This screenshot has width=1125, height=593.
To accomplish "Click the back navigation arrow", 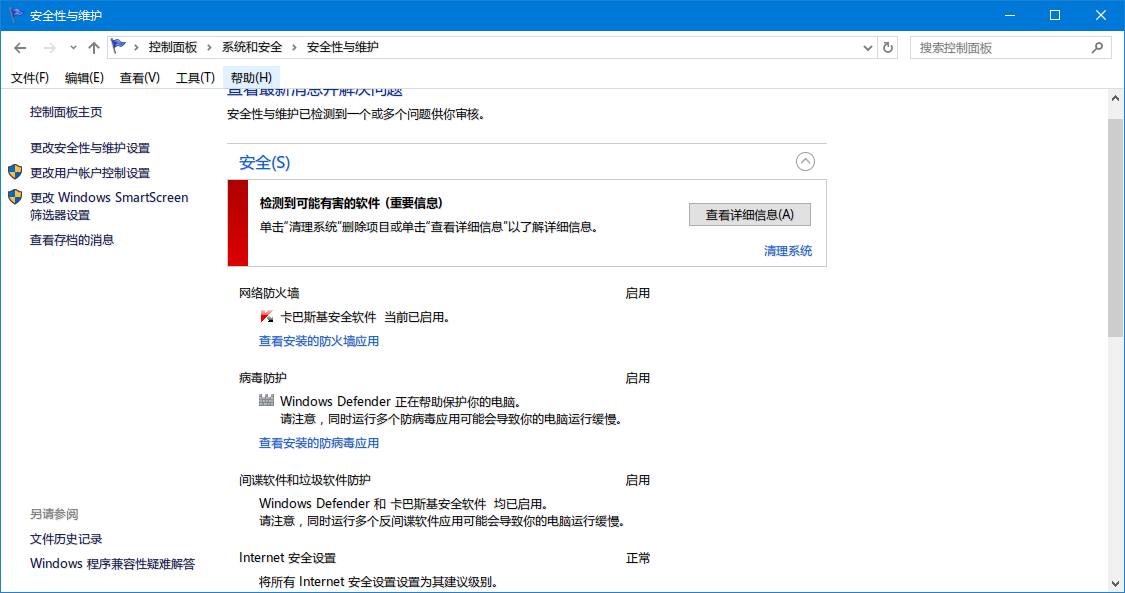I will tap(20, 47).
